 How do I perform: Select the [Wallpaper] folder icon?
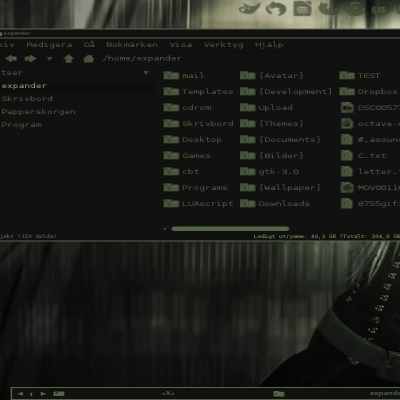(248, 188)
